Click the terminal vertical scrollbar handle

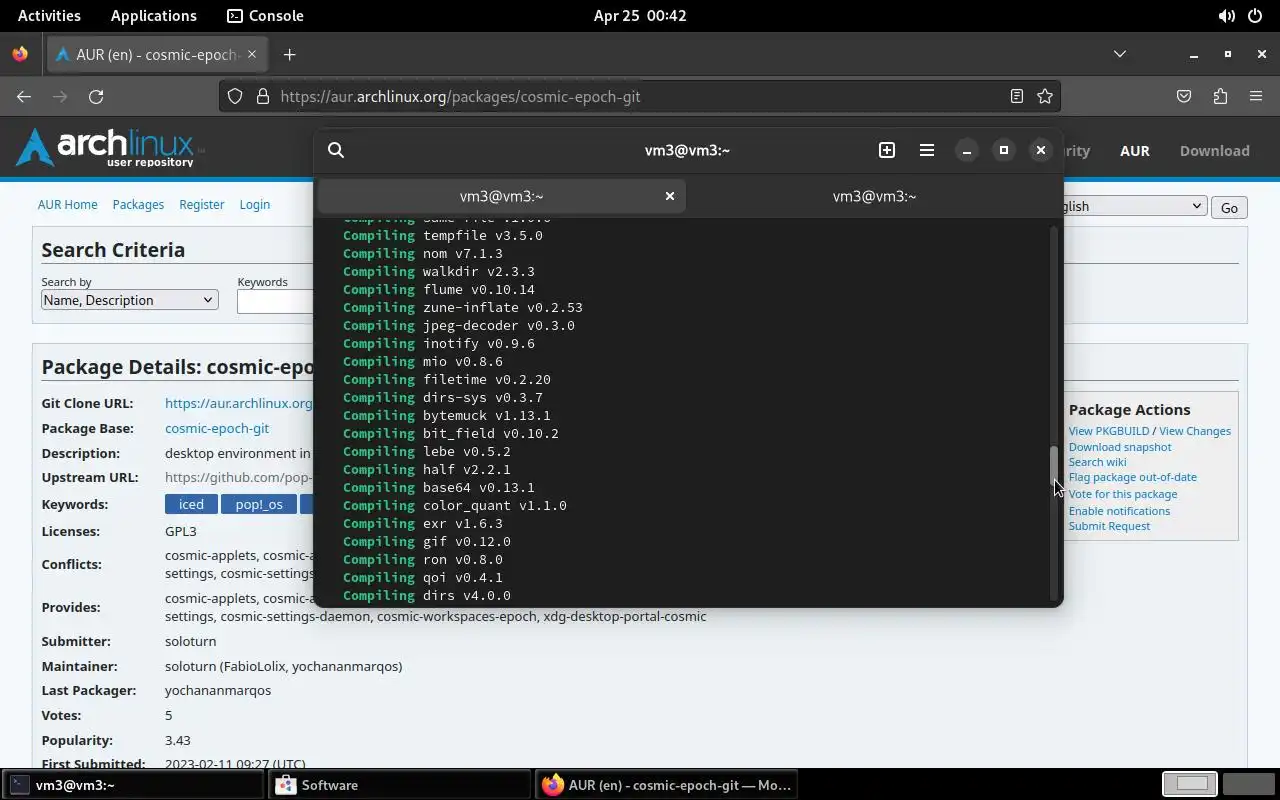tap(1053, 468)
